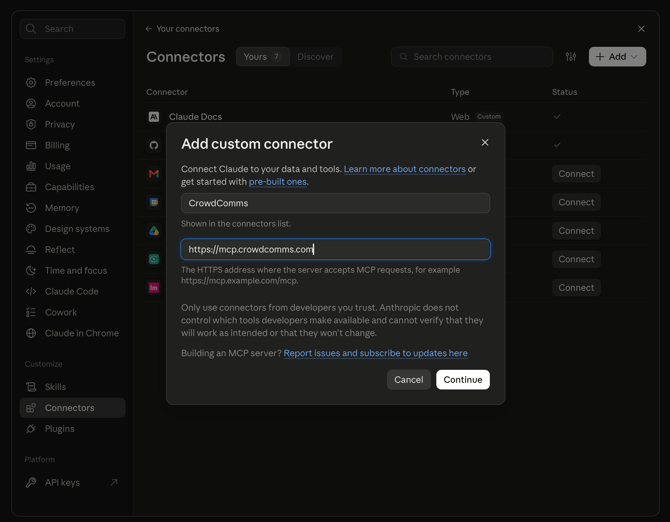
Task: Click the Claude Docs connector icon
Action: (x=154, y=117)
